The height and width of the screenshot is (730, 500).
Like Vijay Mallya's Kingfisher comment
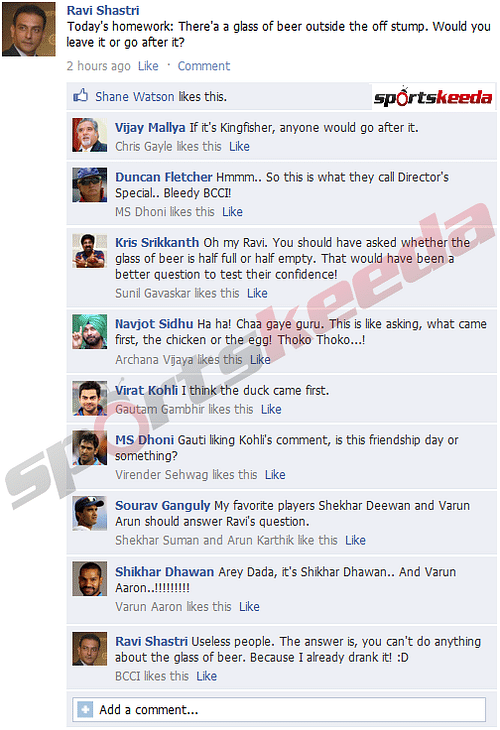(x=239, y=147)
